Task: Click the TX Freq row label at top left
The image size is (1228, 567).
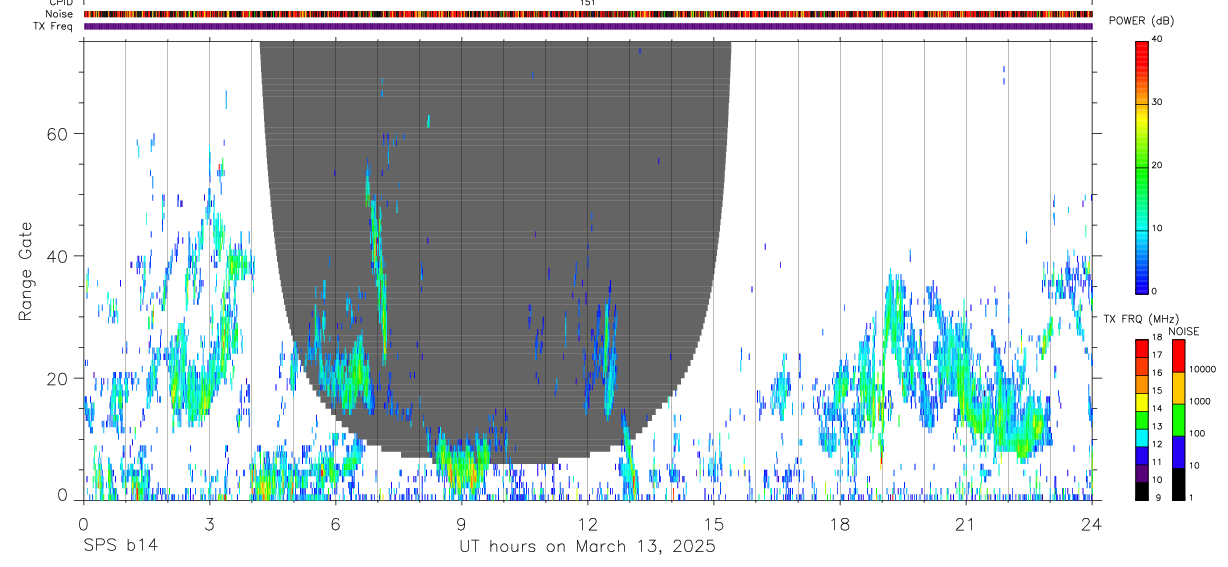Action: [54, 26]
